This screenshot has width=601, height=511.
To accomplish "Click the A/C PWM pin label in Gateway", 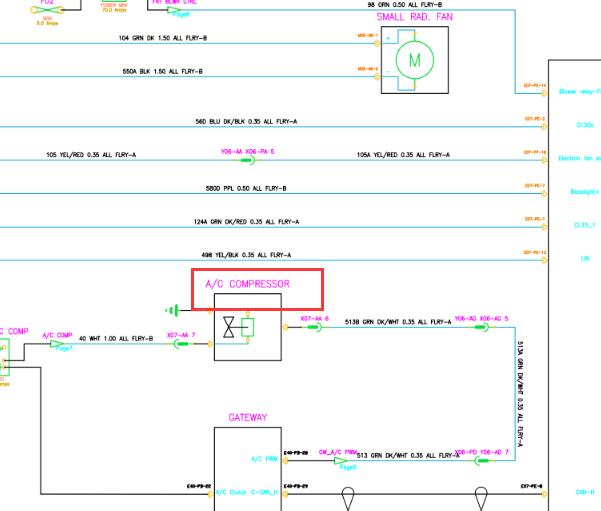I will [264, 459].
